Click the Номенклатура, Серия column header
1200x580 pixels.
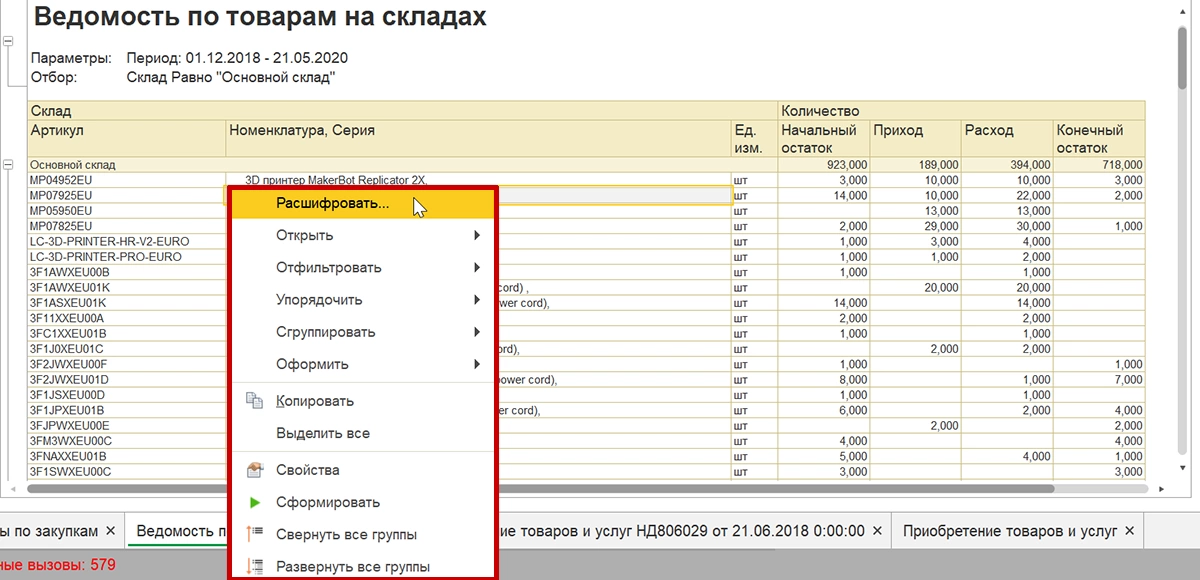(x=479, y=138)
